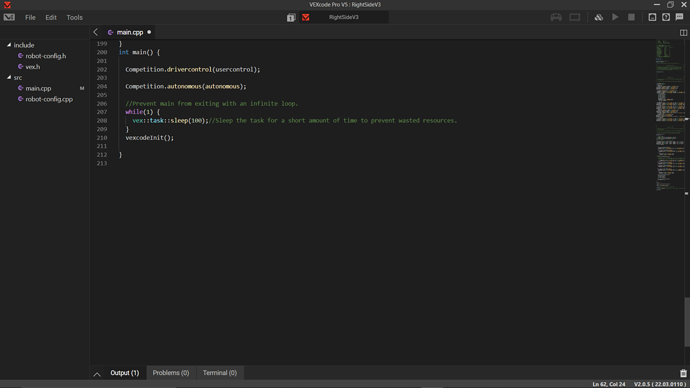Open the robot configuration icon in toolbar

tap(652, 17)
